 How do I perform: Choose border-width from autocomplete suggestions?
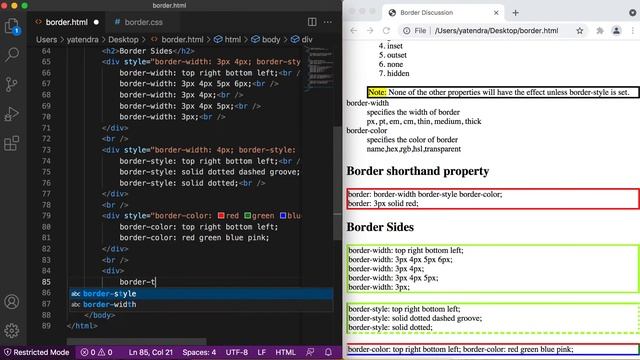tap(201, 304)
